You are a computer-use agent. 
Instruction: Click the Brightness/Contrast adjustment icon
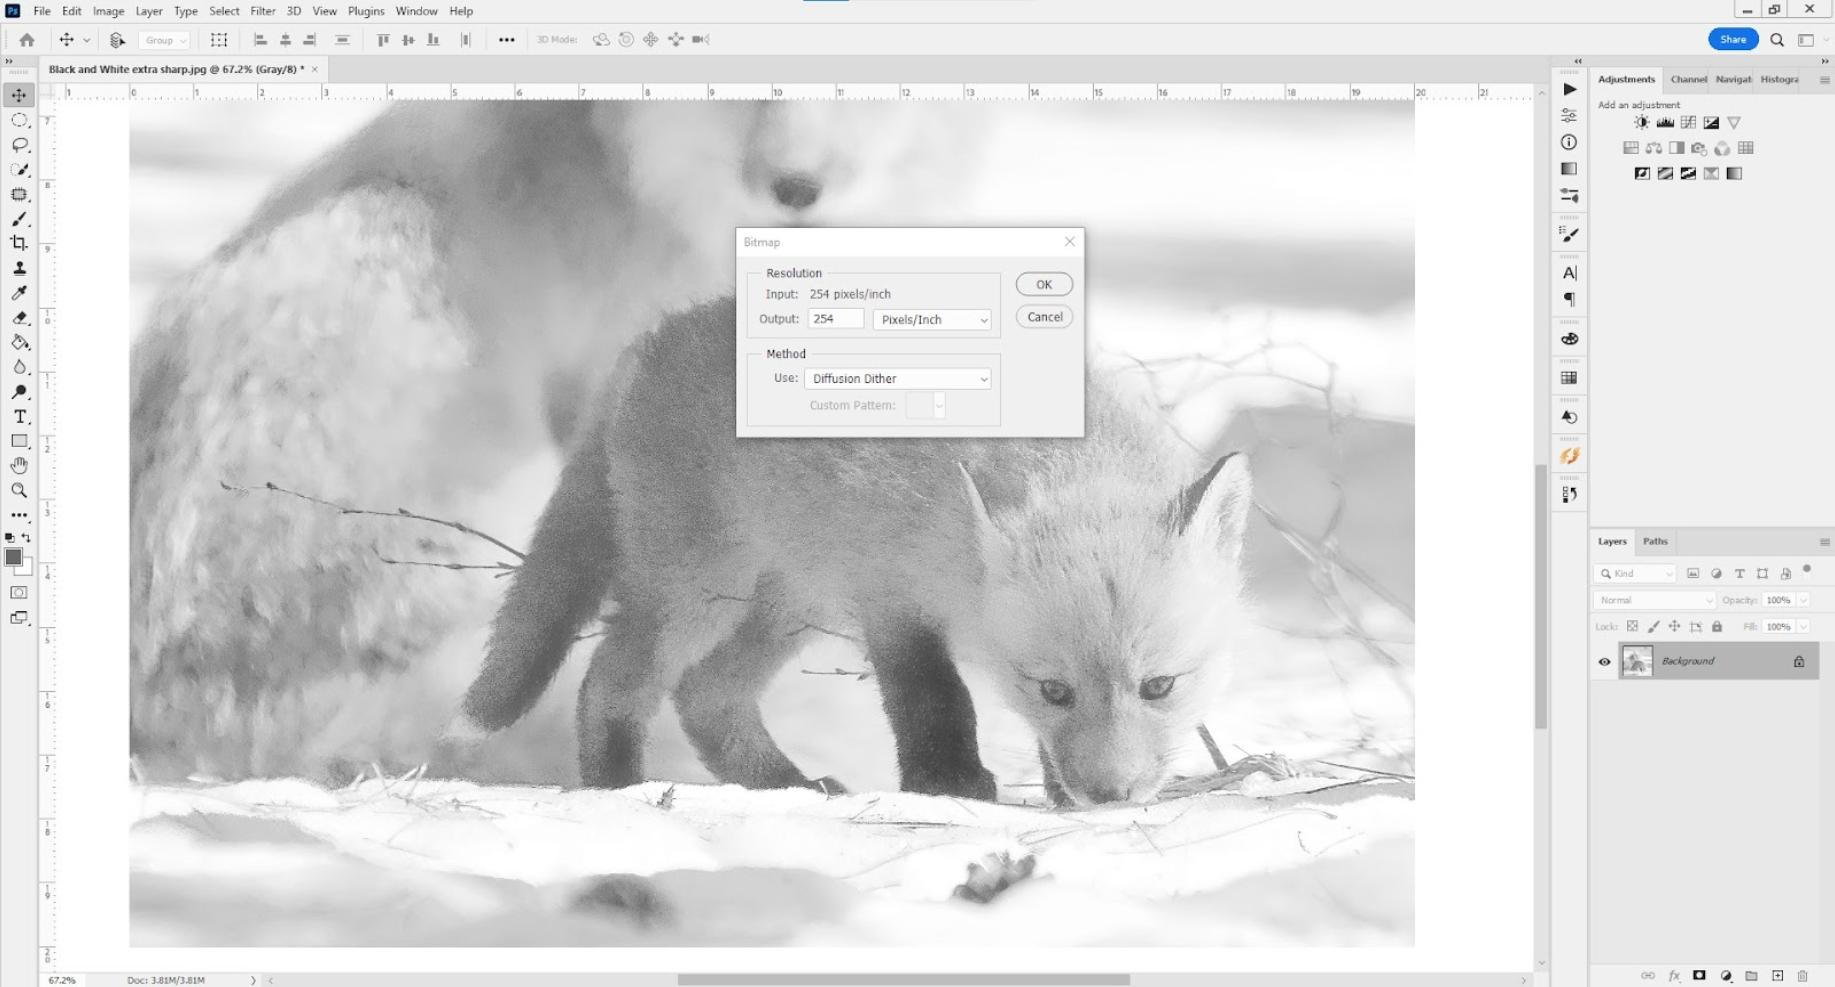coord(1641,123)
